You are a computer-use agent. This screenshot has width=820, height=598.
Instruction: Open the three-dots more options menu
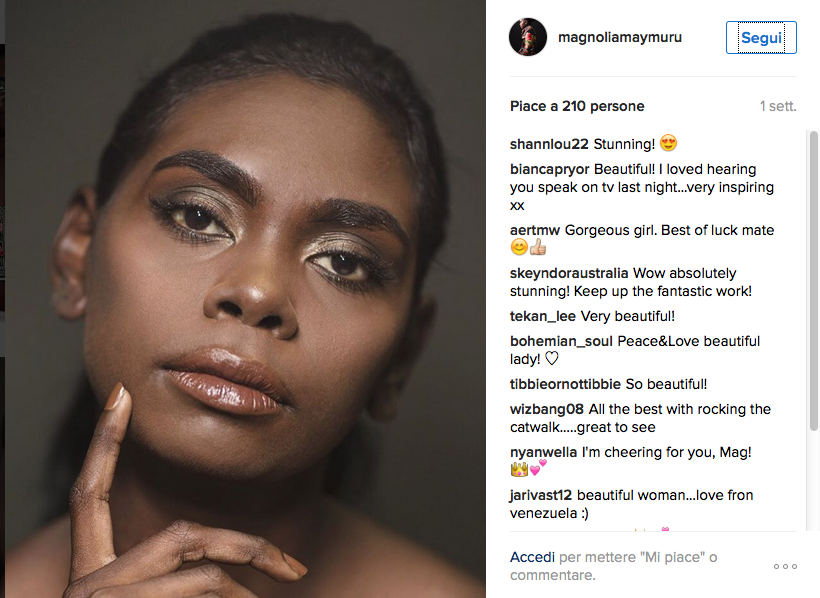[x=785, y=566]
